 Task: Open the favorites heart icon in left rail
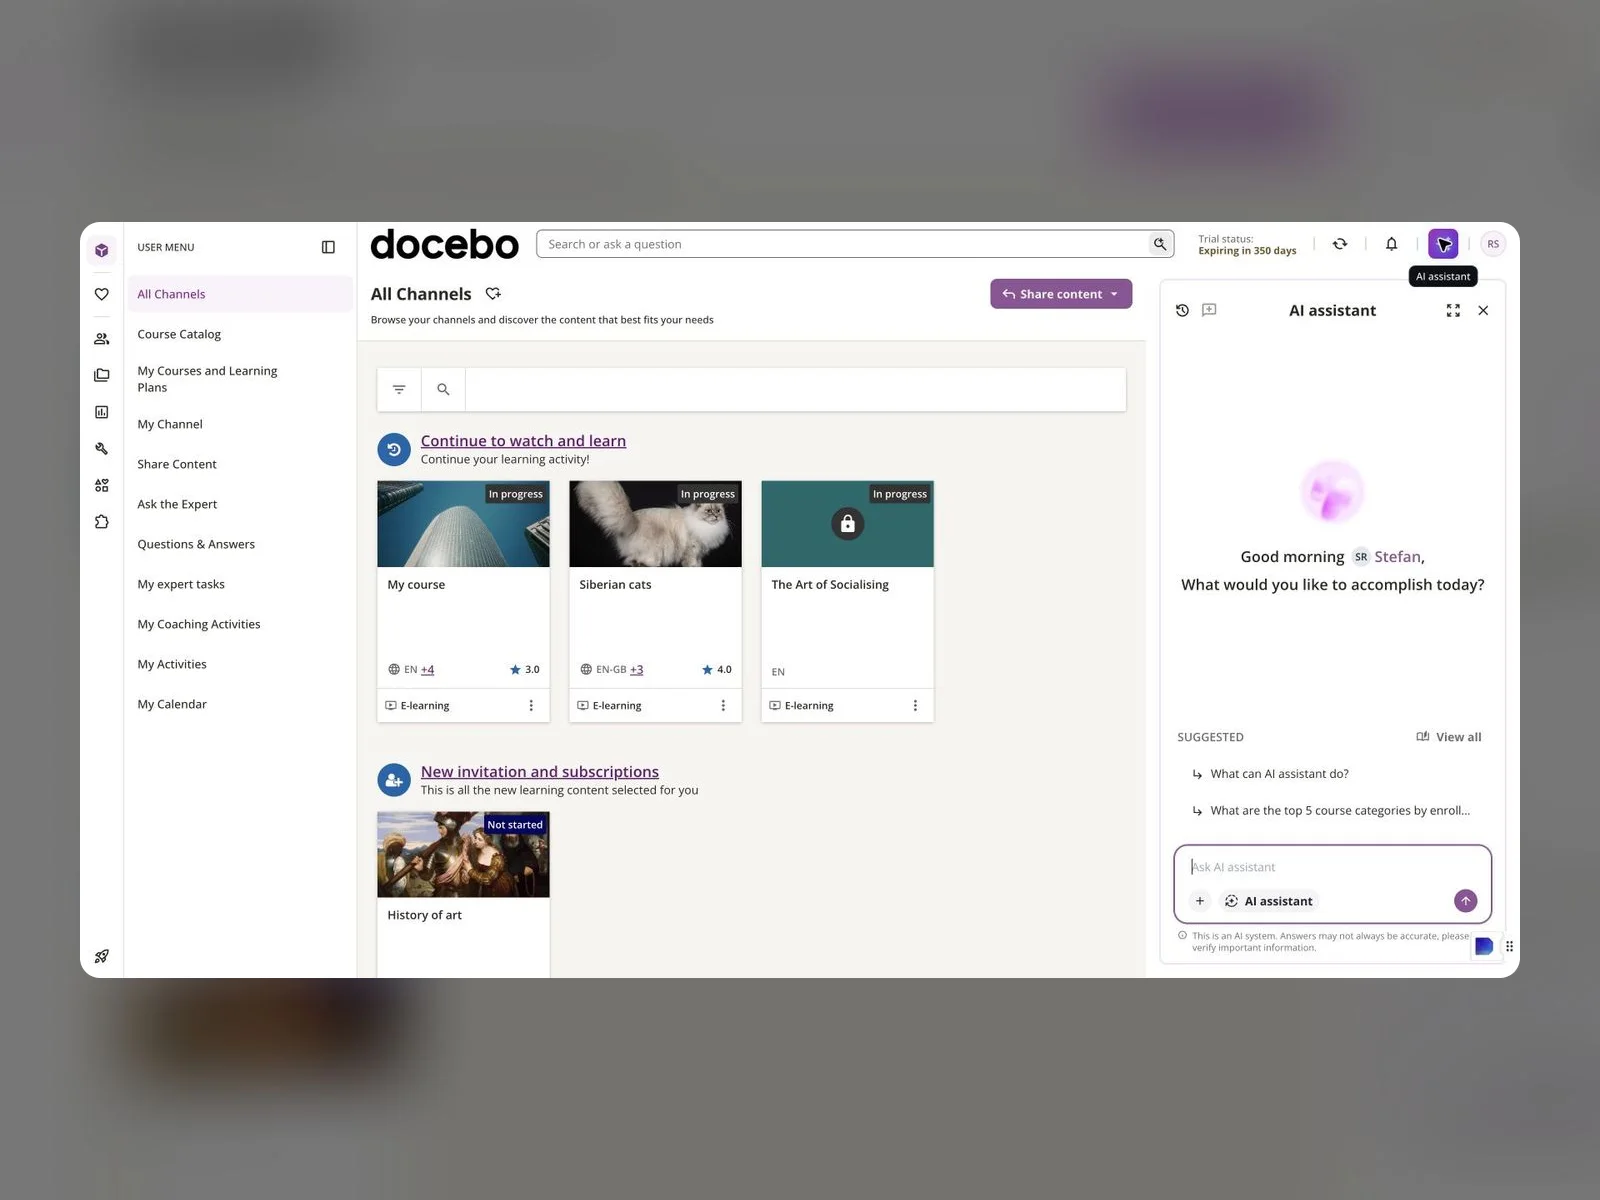click(x=102, y=294)
